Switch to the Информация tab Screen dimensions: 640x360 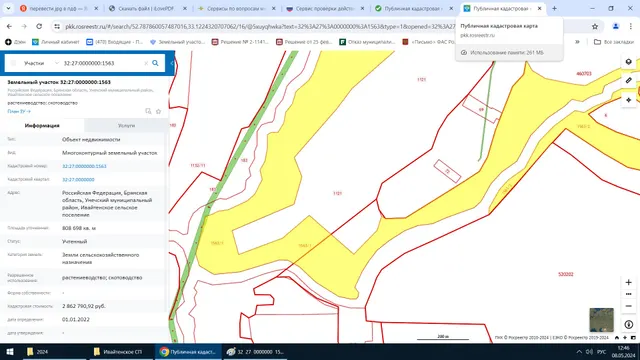point(42,125)
